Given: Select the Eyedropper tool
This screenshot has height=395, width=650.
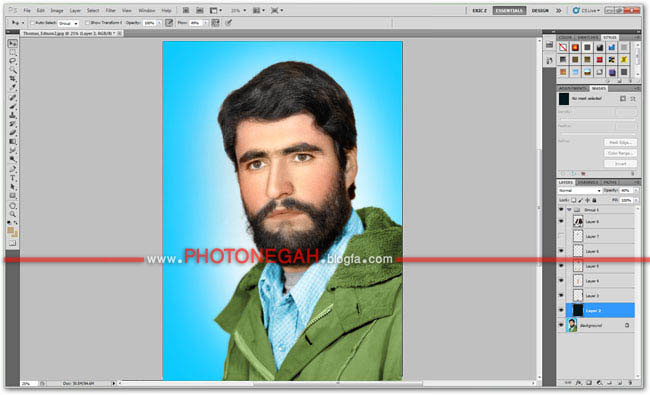Looking at the screenshot, I should pos(13,87).
